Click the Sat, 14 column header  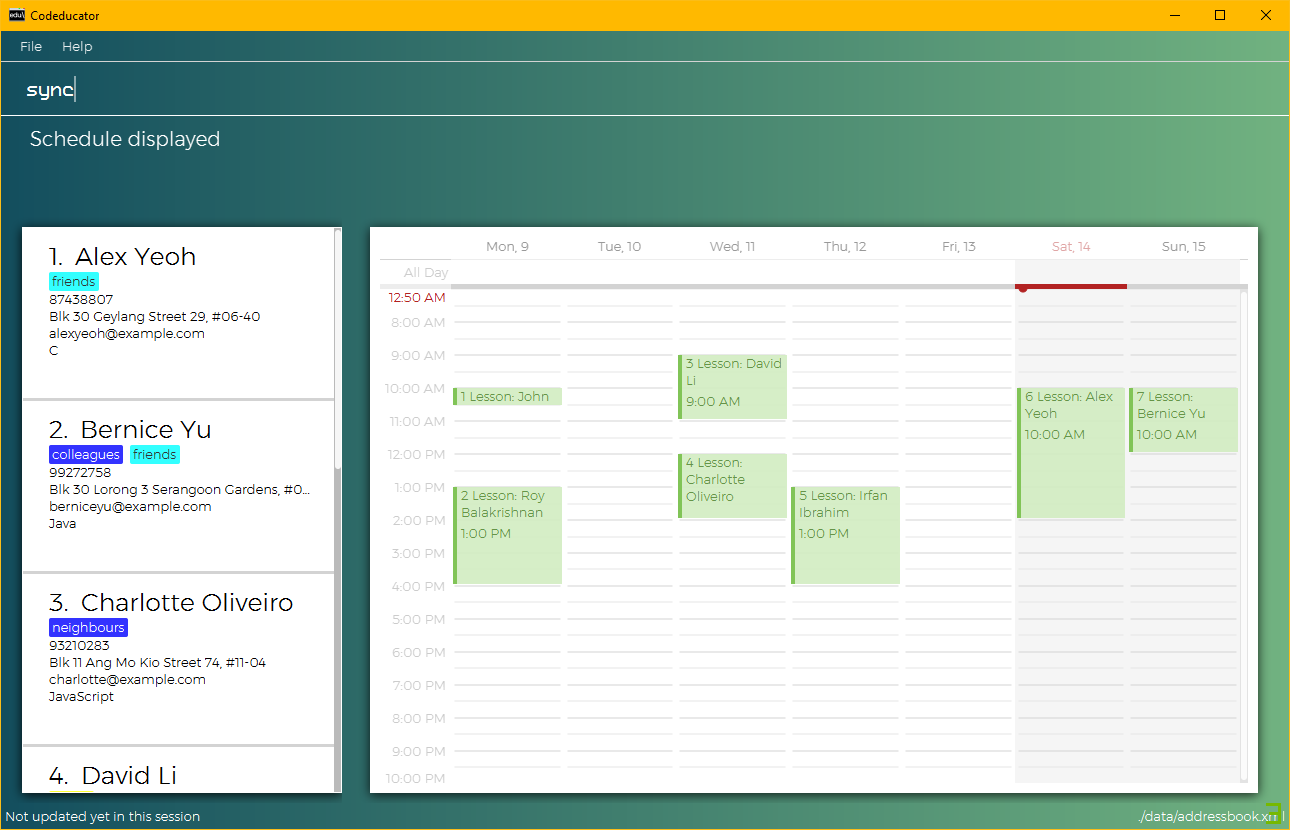(x=1071, y=246)
